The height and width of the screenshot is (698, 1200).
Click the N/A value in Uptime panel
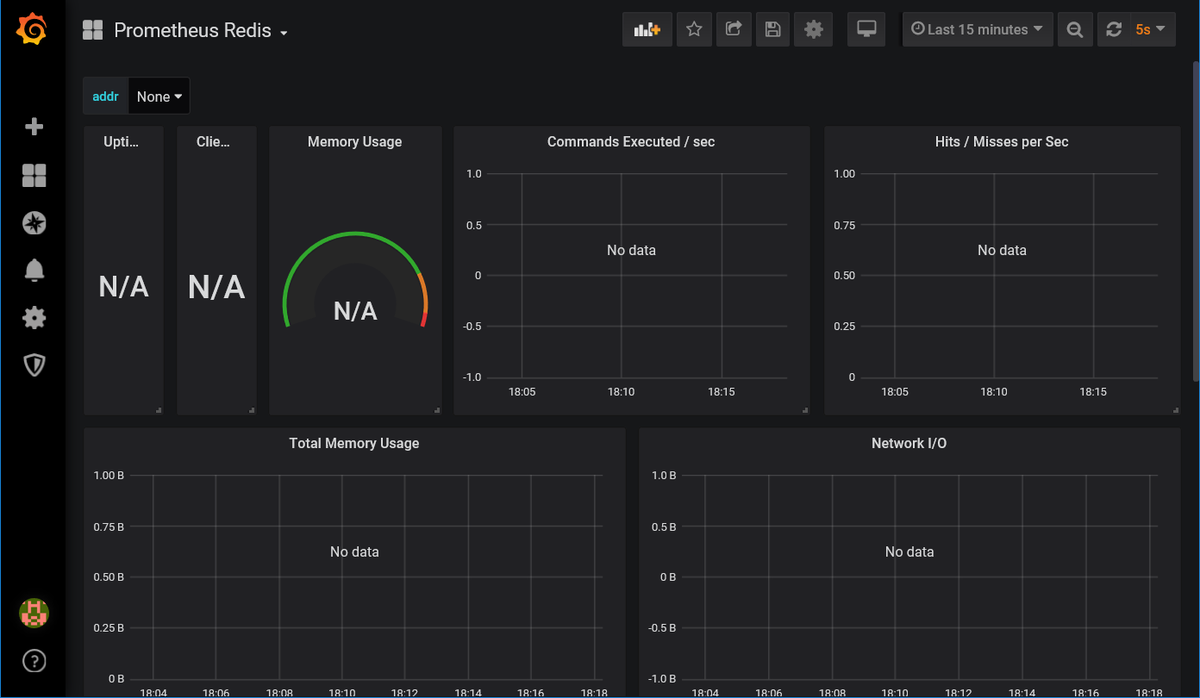[x=123, y=287]
